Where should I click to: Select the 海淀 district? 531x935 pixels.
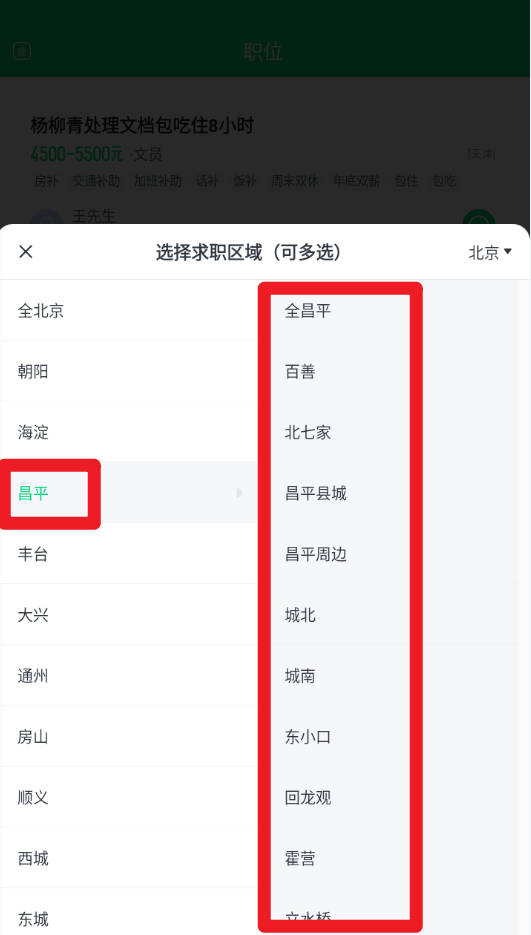pyautogui.click(x=128, y=432)
